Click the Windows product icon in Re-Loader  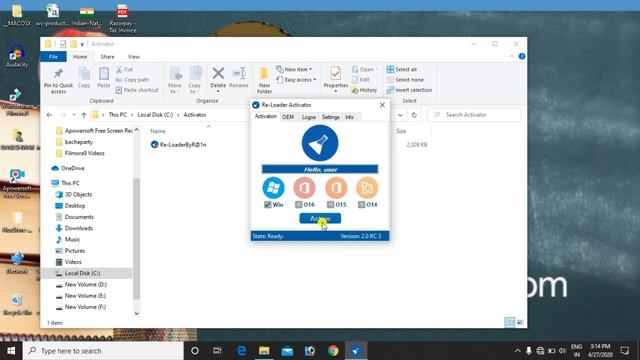pyautogui.click(x=273, y=188)
